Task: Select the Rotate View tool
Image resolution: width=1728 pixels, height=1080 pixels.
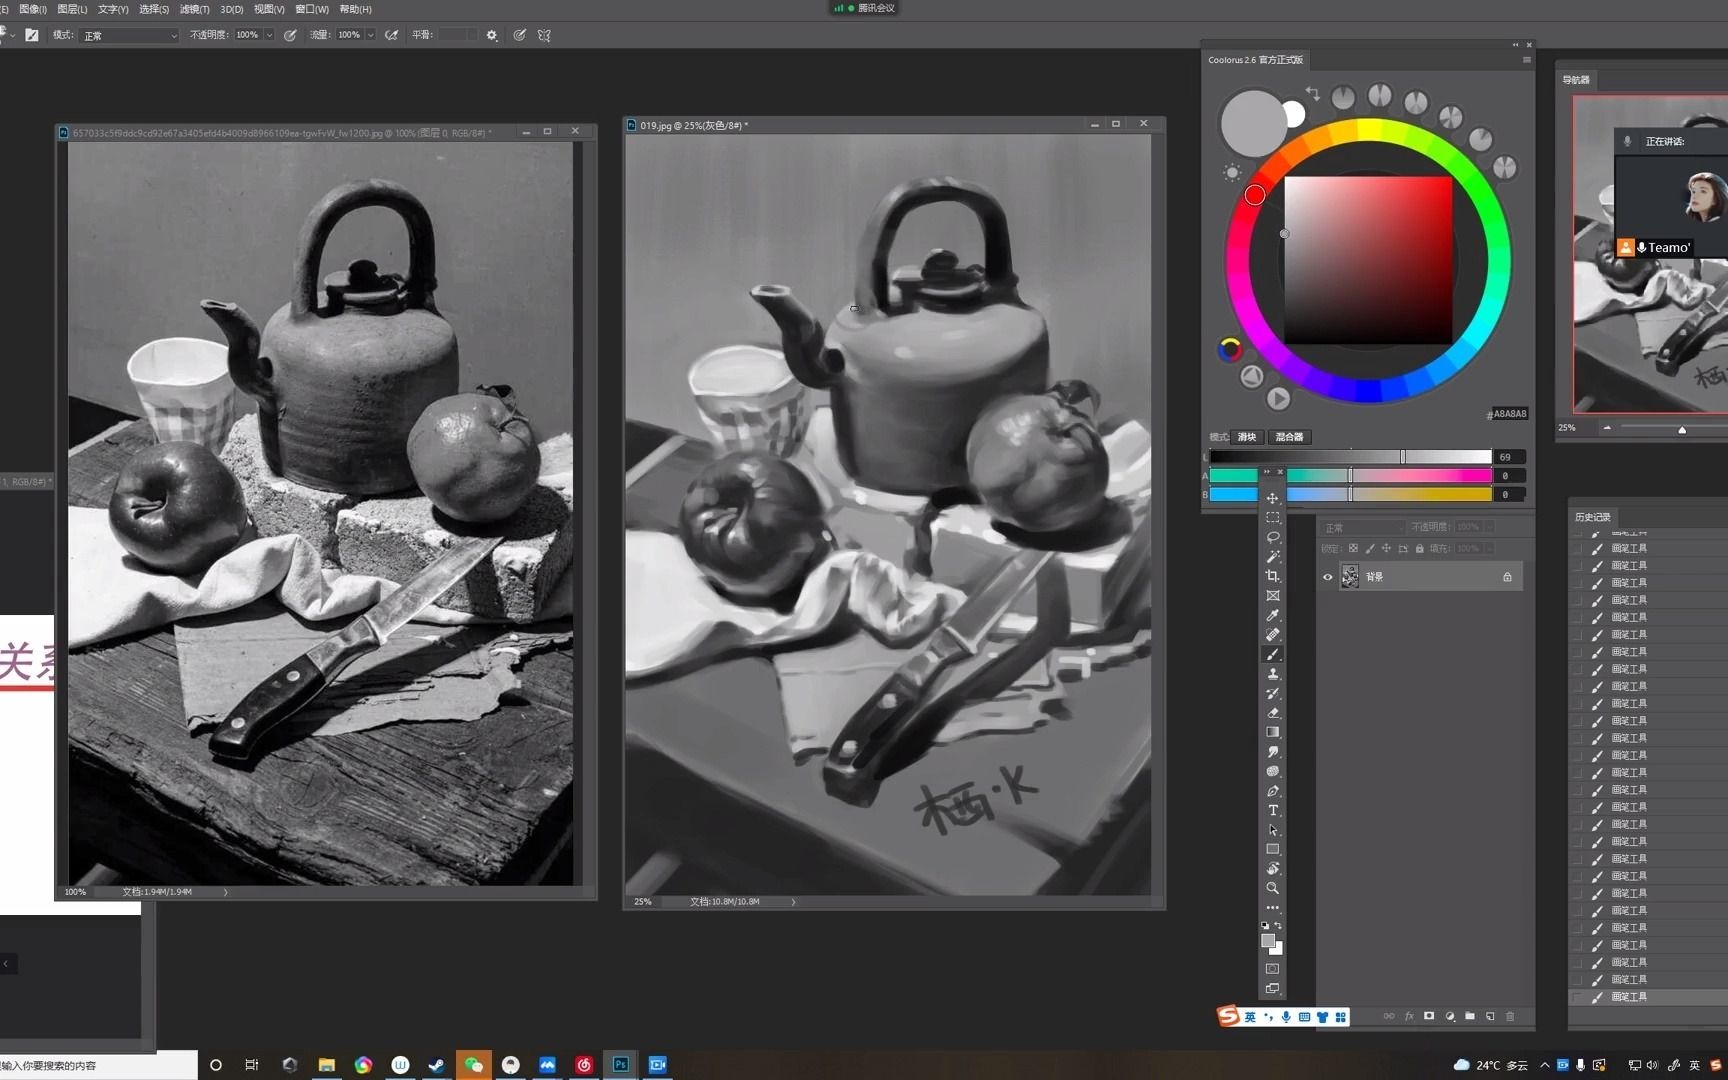Action: [1272, 869]
